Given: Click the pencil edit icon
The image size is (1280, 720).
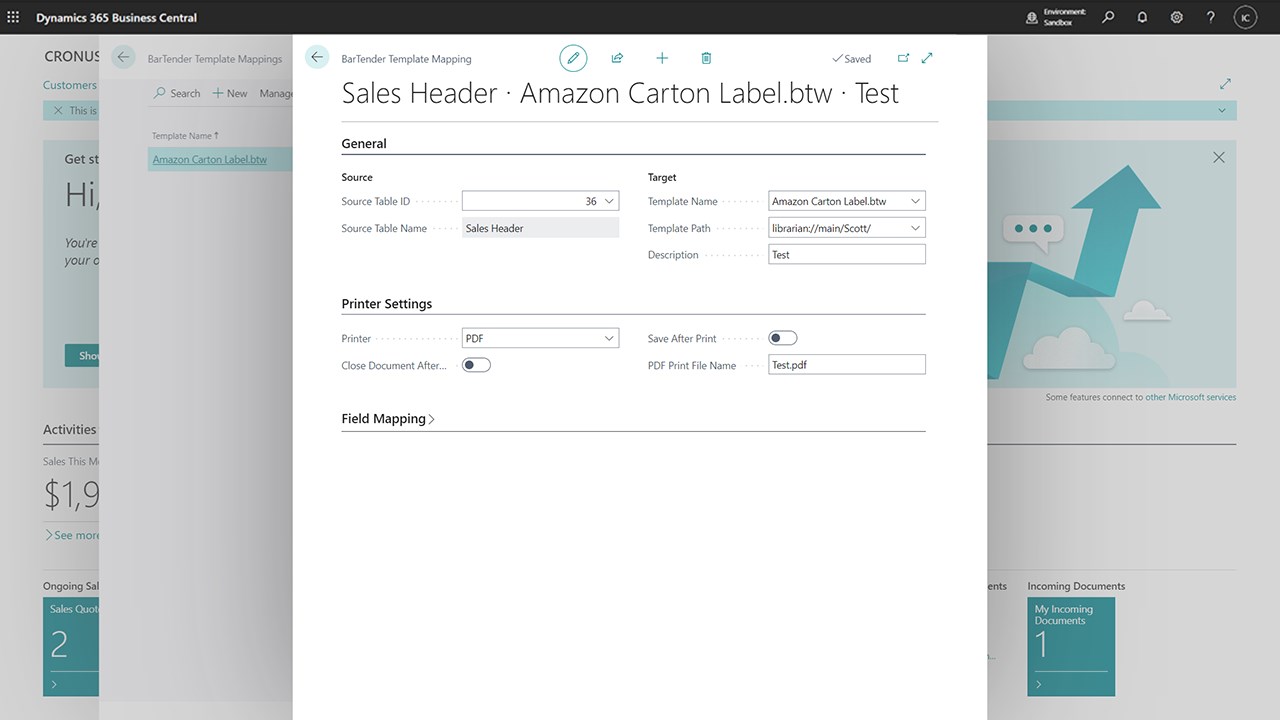Looking at the screenshot, I should pyautogui.click(x=573, y=58).
